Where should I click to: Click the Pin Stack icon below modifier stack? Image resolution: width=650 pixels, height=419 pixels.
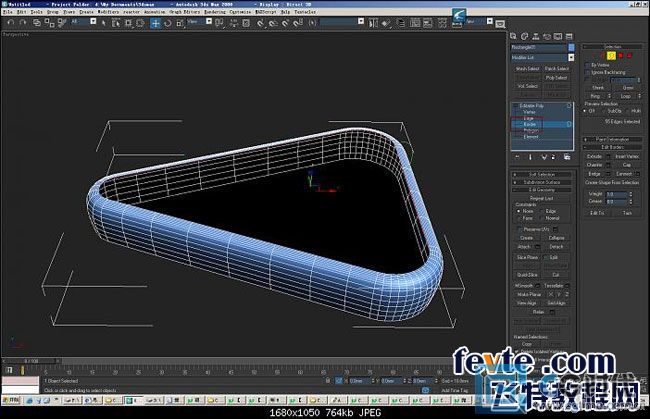(x=517, y=157)
